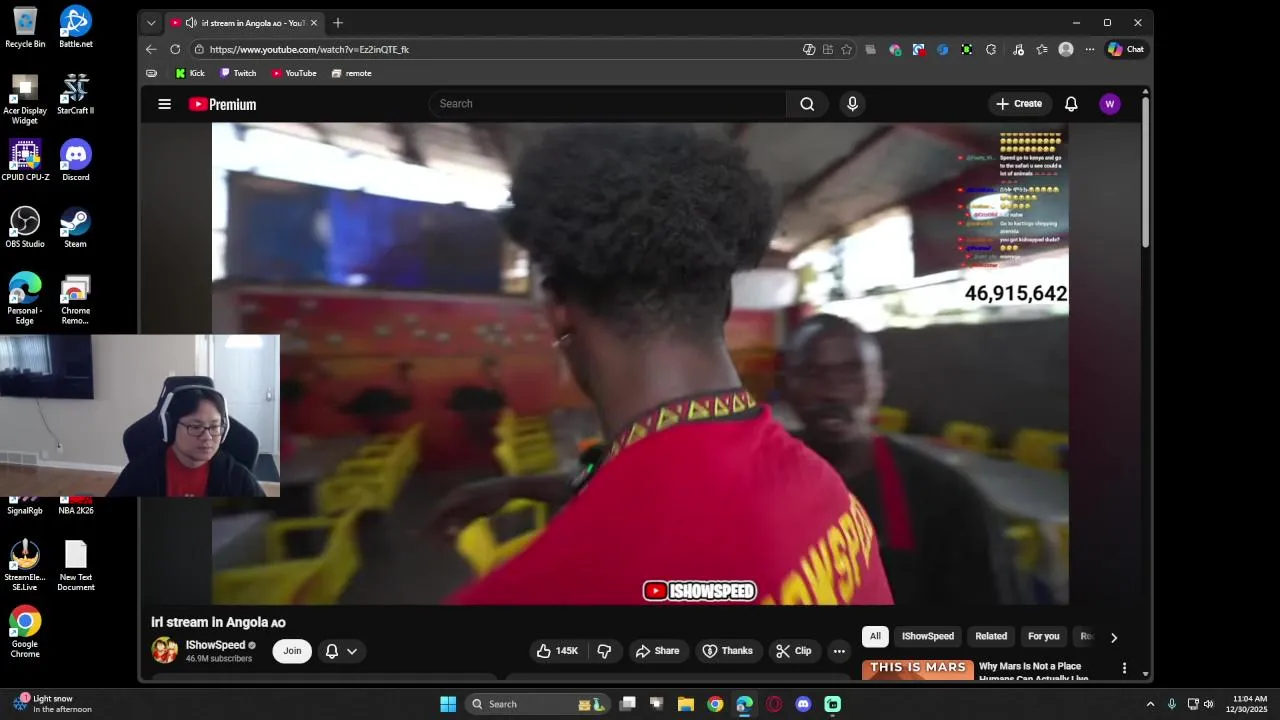Open the purple W account avatar
The height and width of the screenshot is (720, 1280).
pyautogui.click(x=1109, y=104)
